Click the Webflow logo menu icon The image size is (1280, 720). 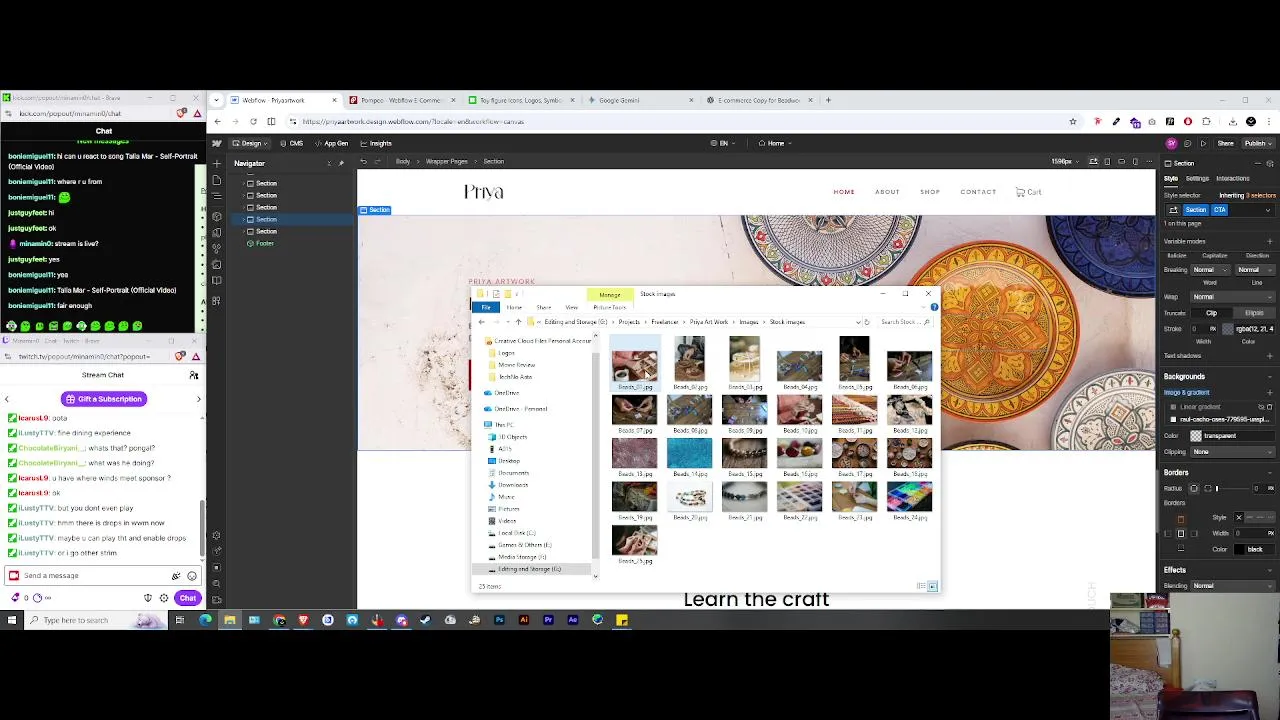click(x=216, y=143)
